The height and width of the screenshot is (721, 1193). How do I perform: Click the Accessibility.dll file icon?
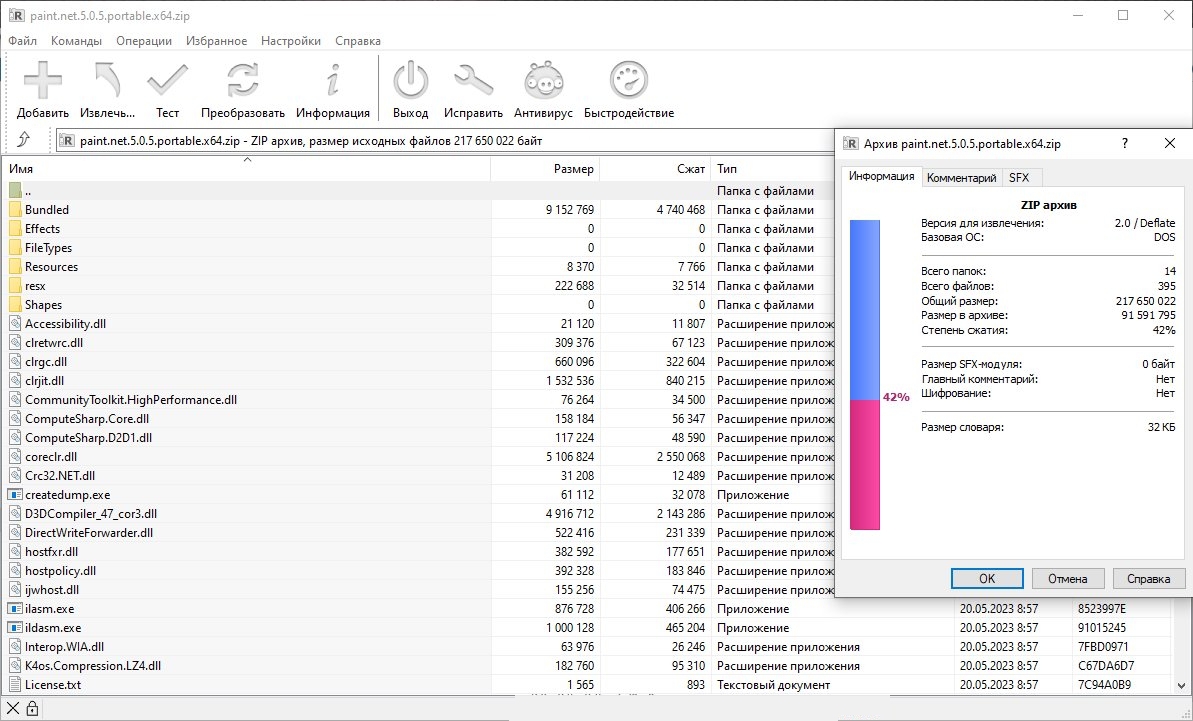pyautogui.click(x=15, y=324)
